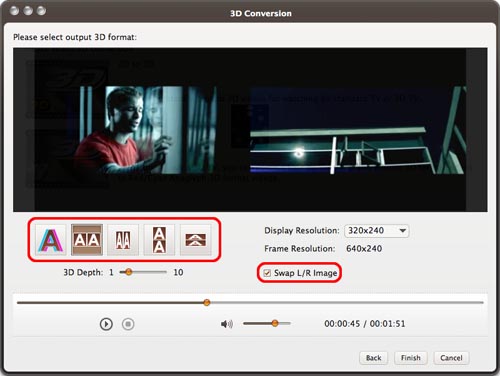Image resolution: width=500 pixels, height=376 pixels.
Task: Click the 640x240 frame resolution value
Action: 364,249
